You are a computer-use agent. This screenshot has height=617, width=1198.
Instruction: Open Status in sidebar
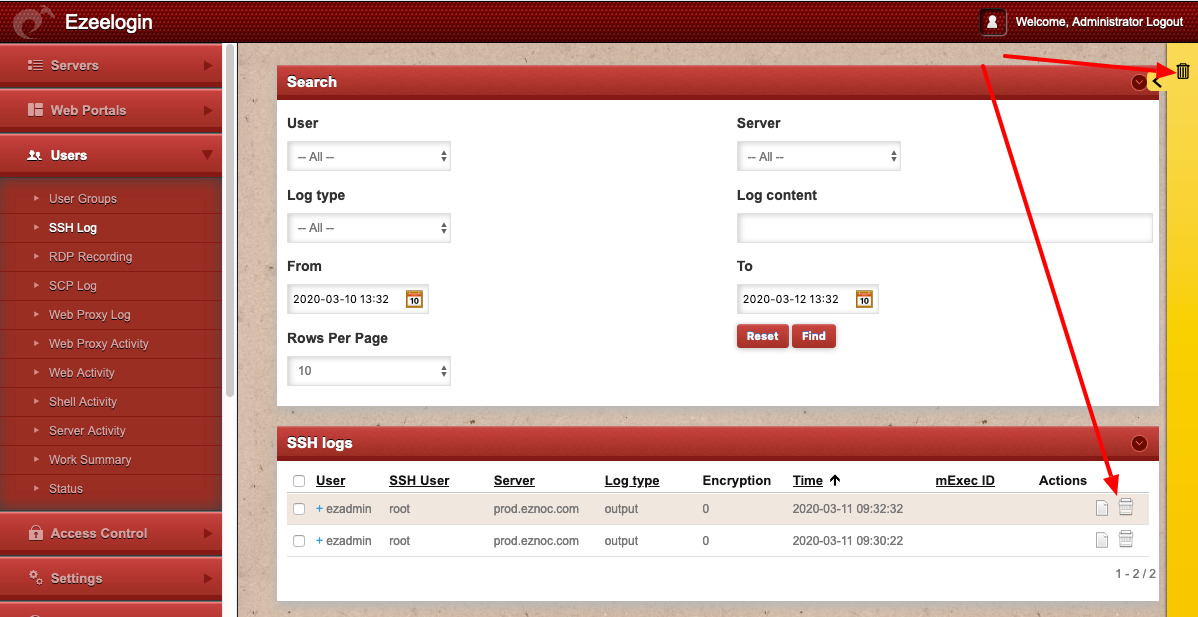(66, 489)
